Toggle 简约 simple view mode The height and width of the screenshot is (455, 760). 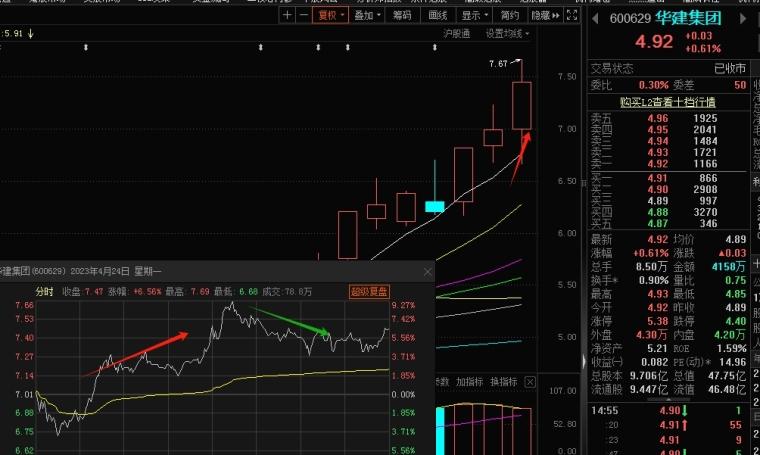[x=509, y=16]
